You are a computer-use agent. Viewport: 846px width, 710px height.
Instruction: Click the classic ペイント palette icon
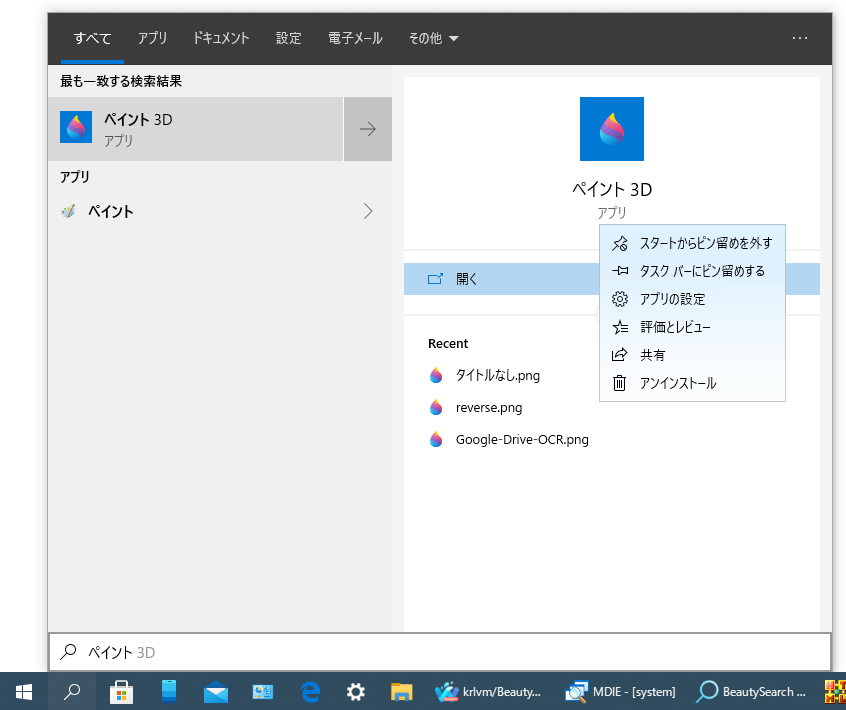[68, 211]
